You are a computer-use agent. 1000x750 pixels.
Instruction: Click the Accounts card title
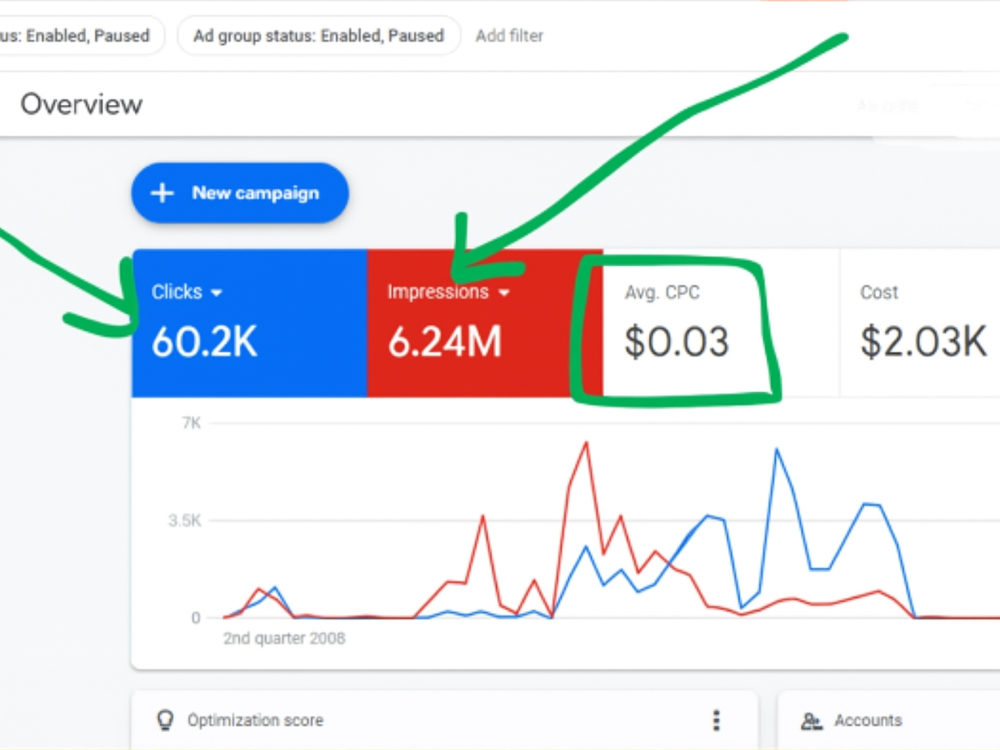point(868,720)
